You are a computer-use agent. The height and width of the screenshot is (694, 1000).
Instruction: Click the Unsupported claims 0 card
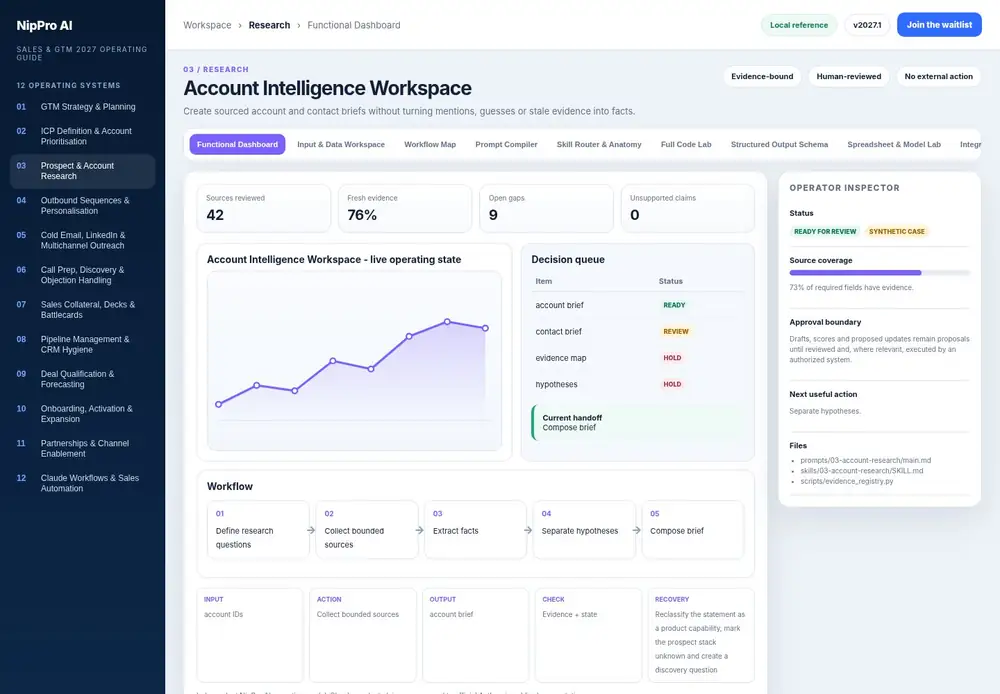coord(688,209)
